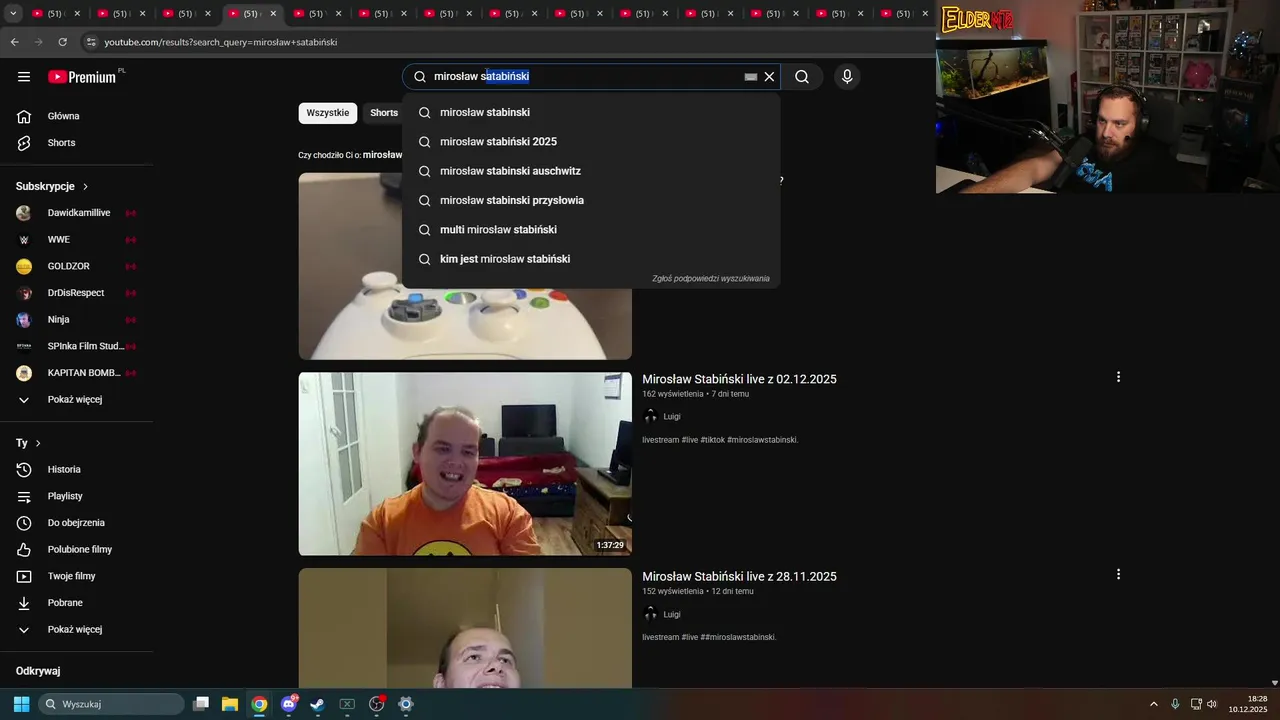
Task: Open title 'Mirosław Stabiński live z 28.11.2025'
Action: (x=739, y=577)
